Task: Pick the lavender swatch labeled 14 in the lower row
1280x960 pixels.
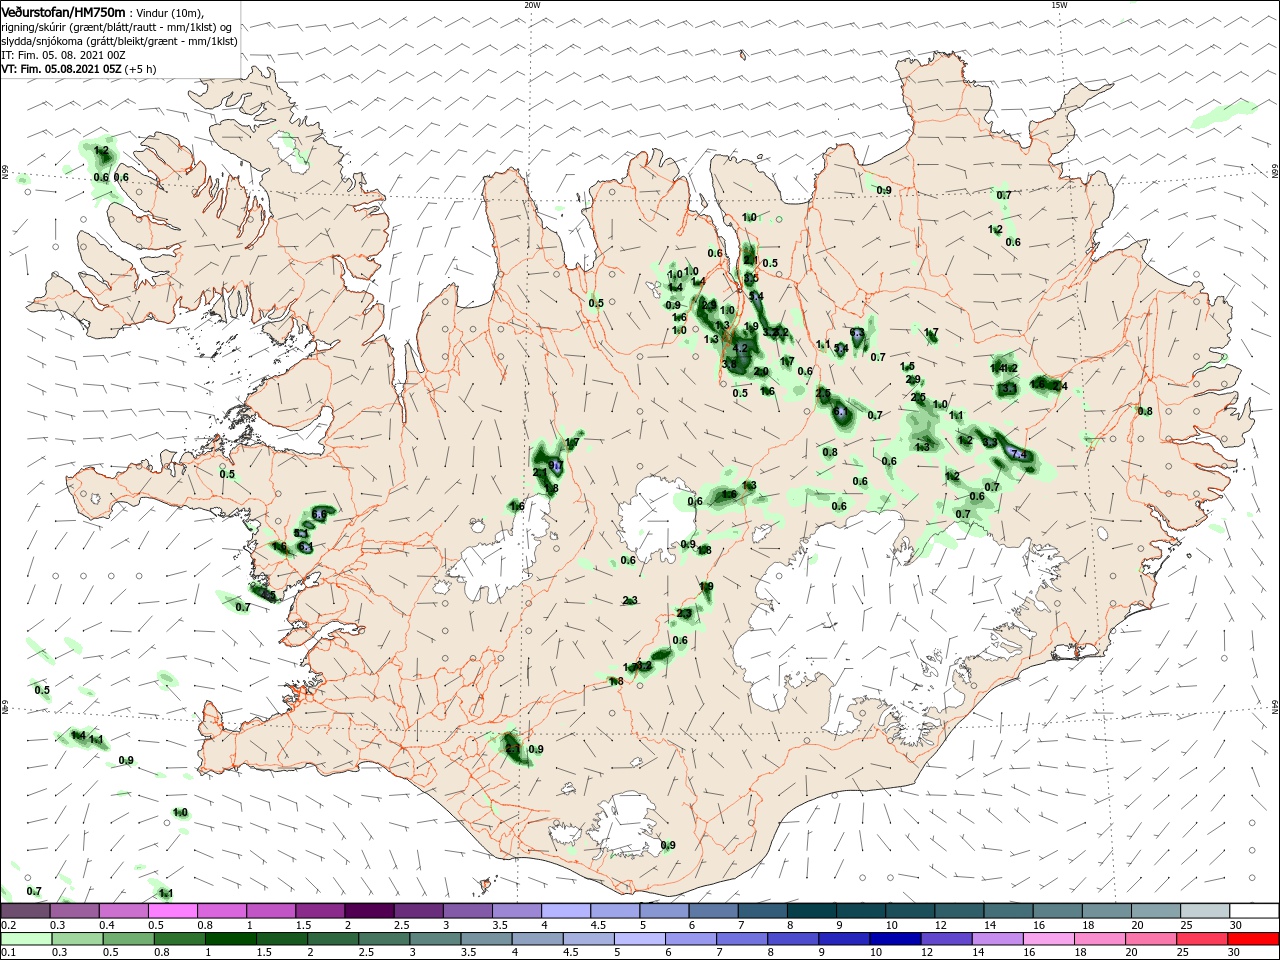Action: pos(997,939)
